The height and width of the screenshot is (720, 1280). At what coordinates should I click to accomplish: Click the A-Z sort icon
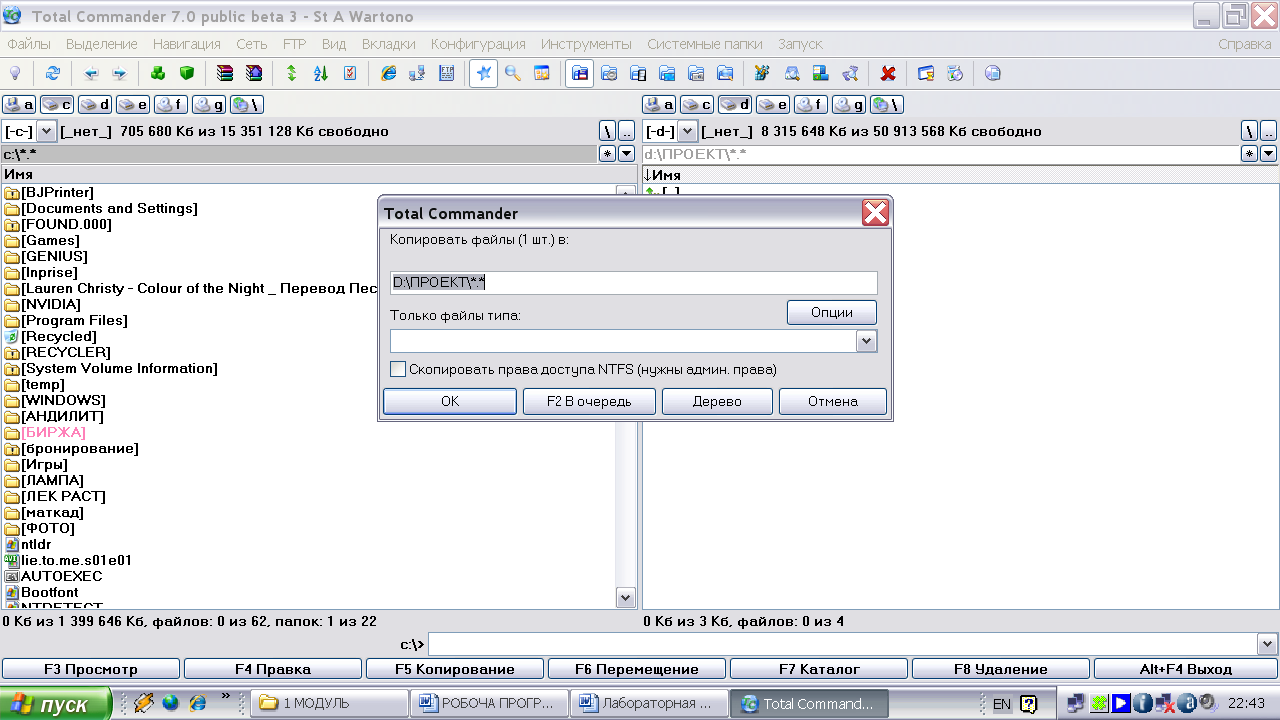pyautogui.click(x=320, y=73)
